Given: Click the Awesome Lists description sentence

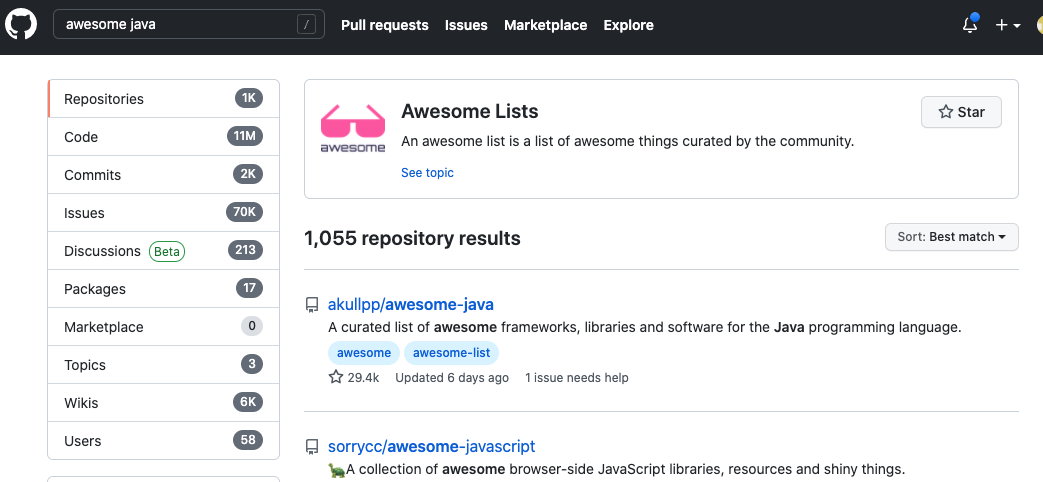Looking at the screenshot, I should coord(627,142).
